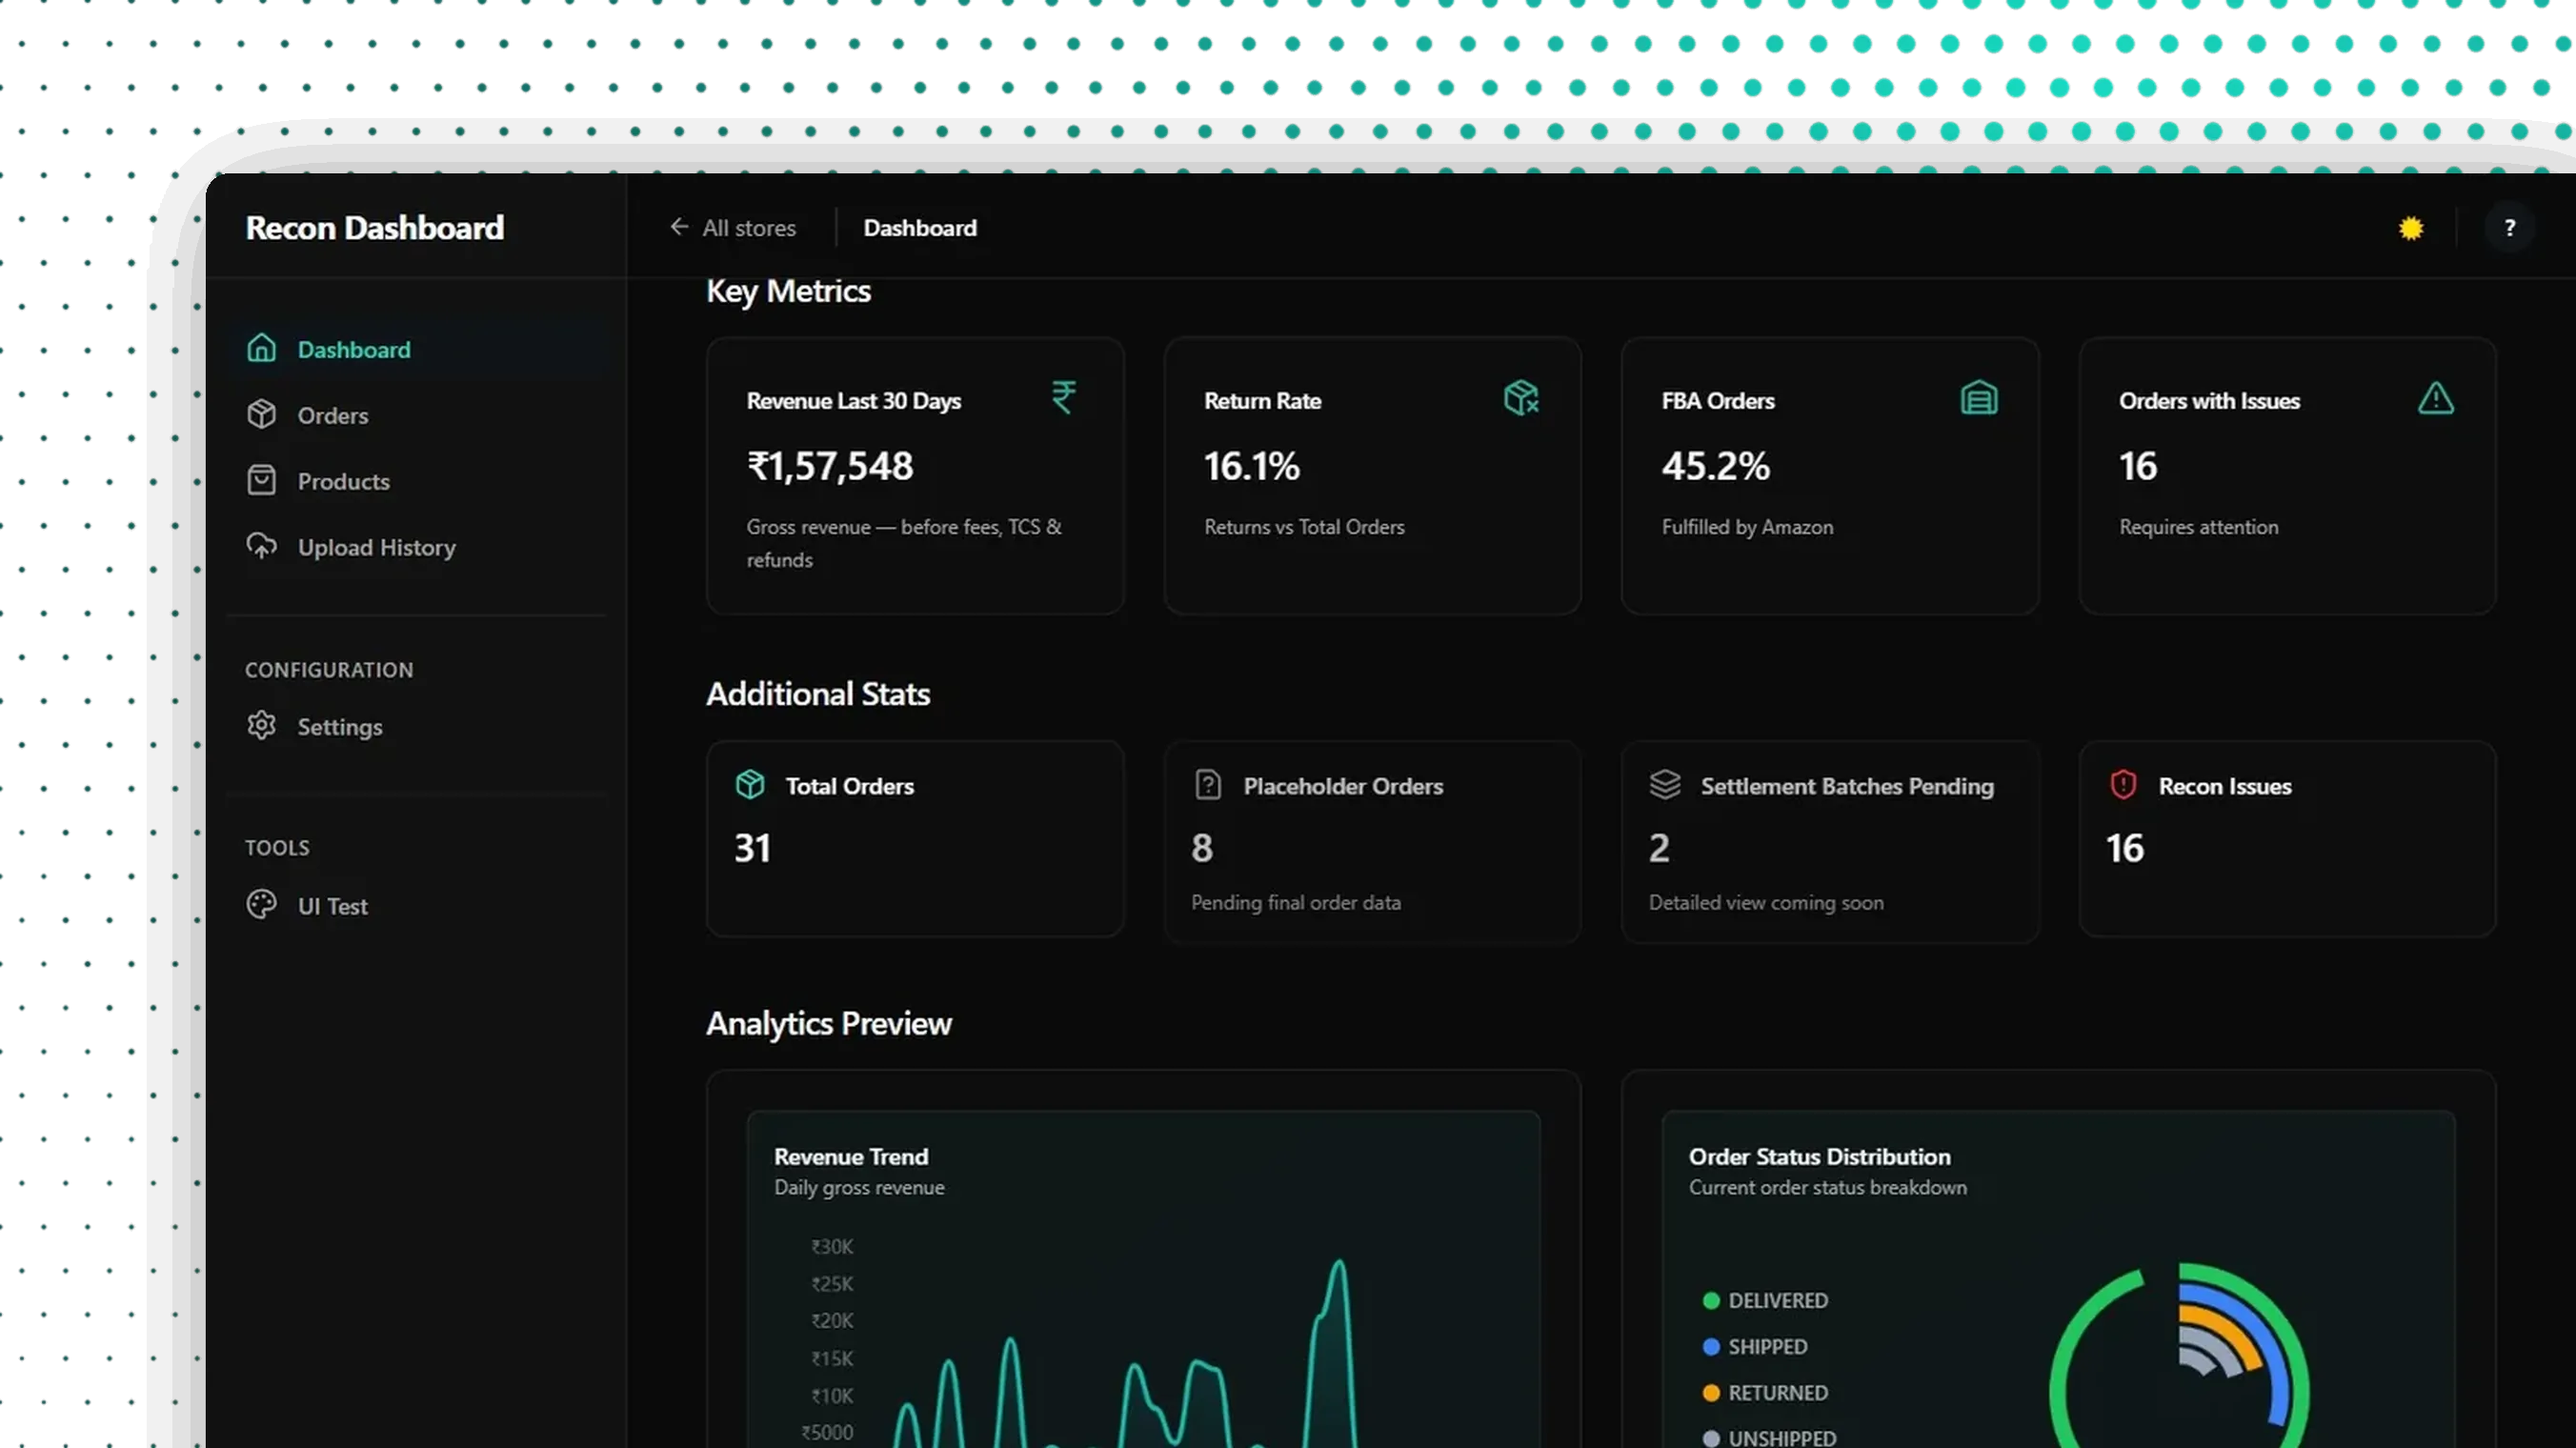Click the UI Test palette icon
Screen dimensions: 2576x1448
click(262, 905)
